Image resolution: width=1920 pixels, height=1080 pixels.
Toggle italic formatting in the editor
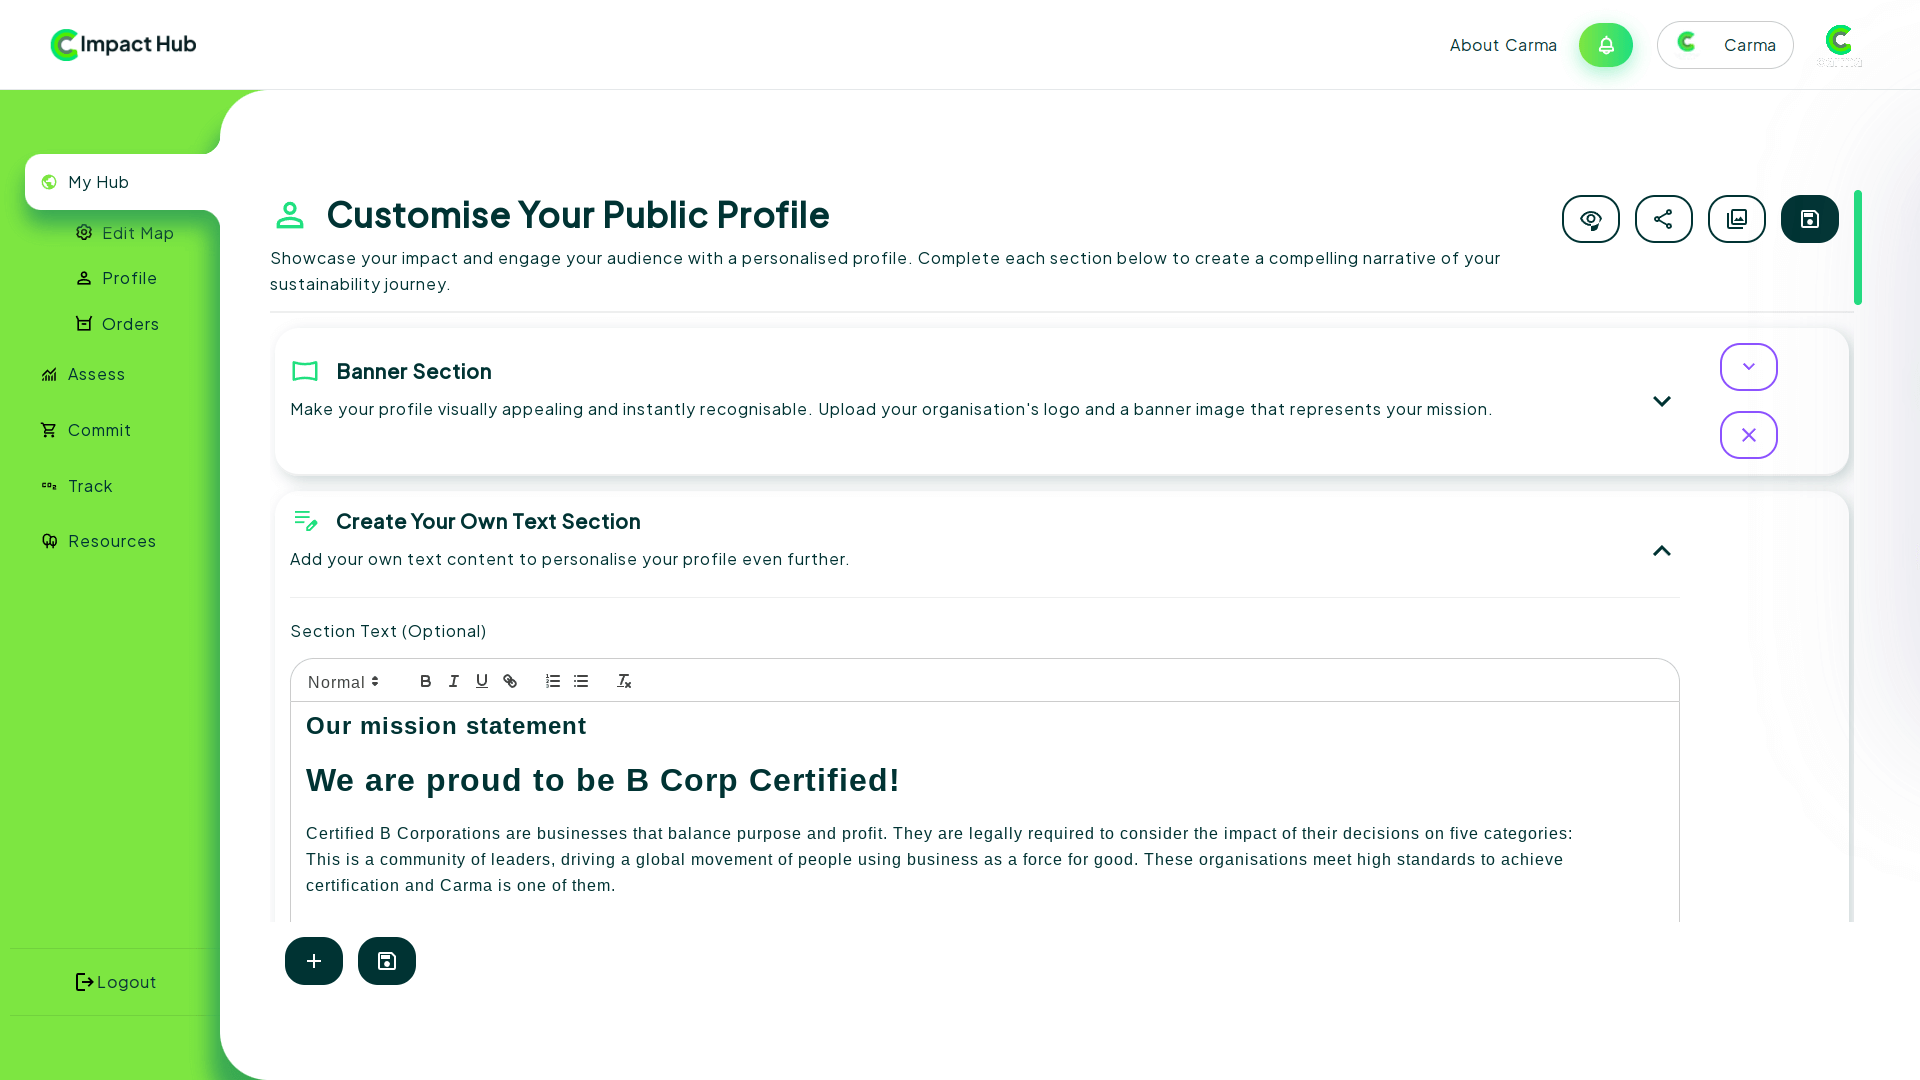(454, 681)
